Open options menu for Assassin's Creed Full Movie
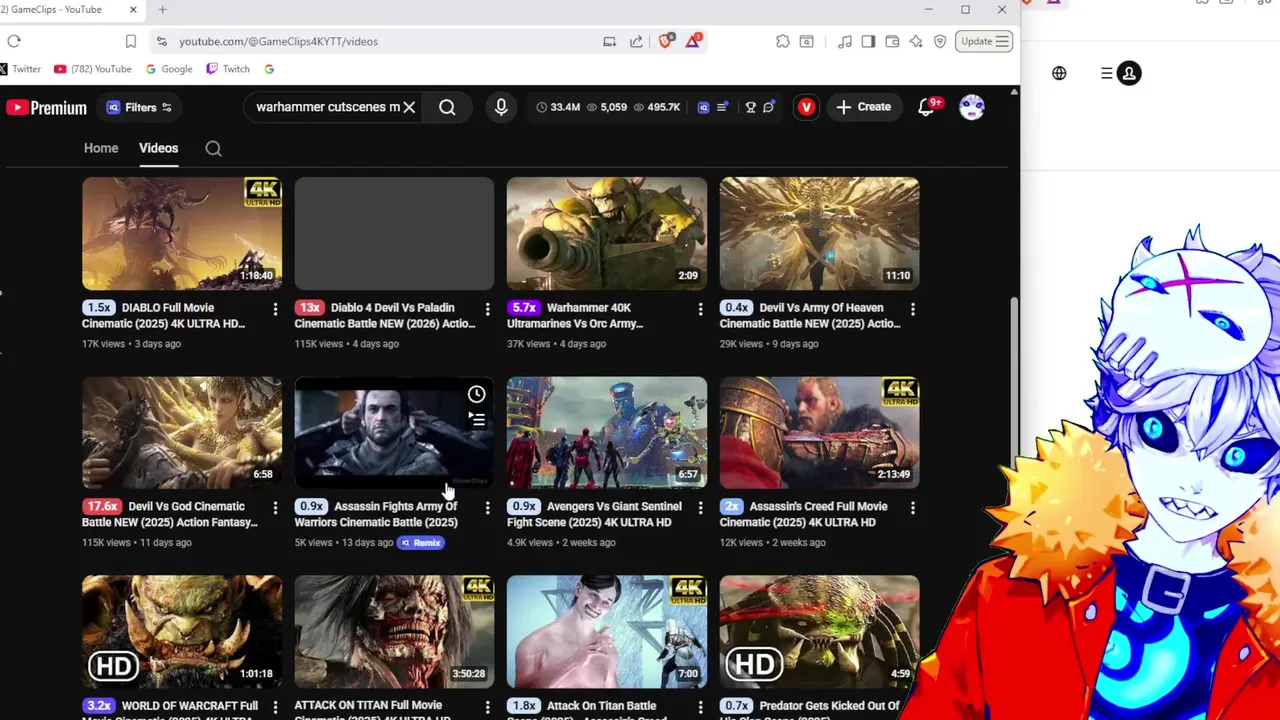The height and width of the screenshot is (720, 1280). coord(912,508)
